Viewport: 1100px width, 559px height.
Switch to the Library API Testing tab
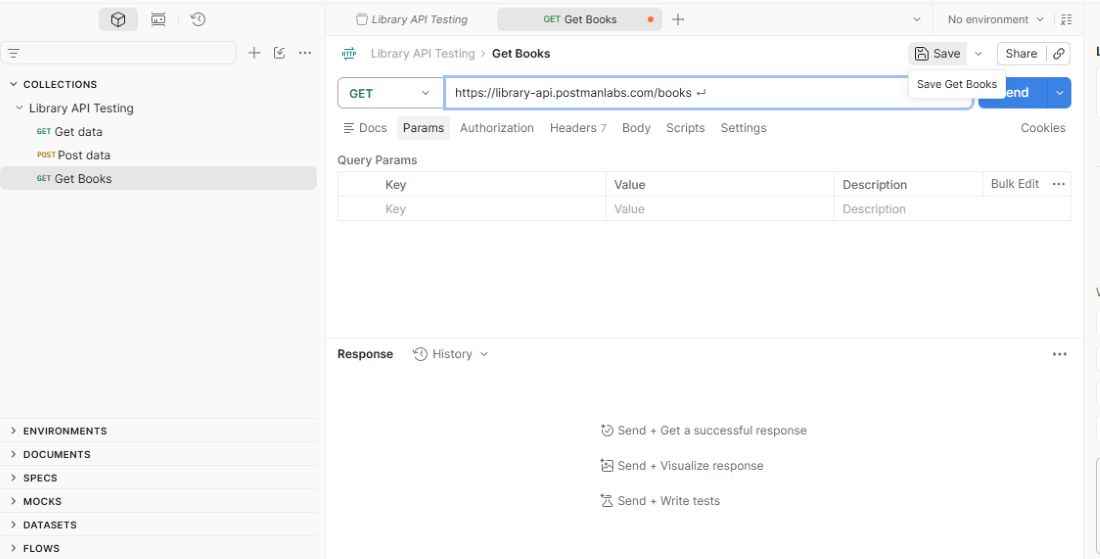click(412, 20)
